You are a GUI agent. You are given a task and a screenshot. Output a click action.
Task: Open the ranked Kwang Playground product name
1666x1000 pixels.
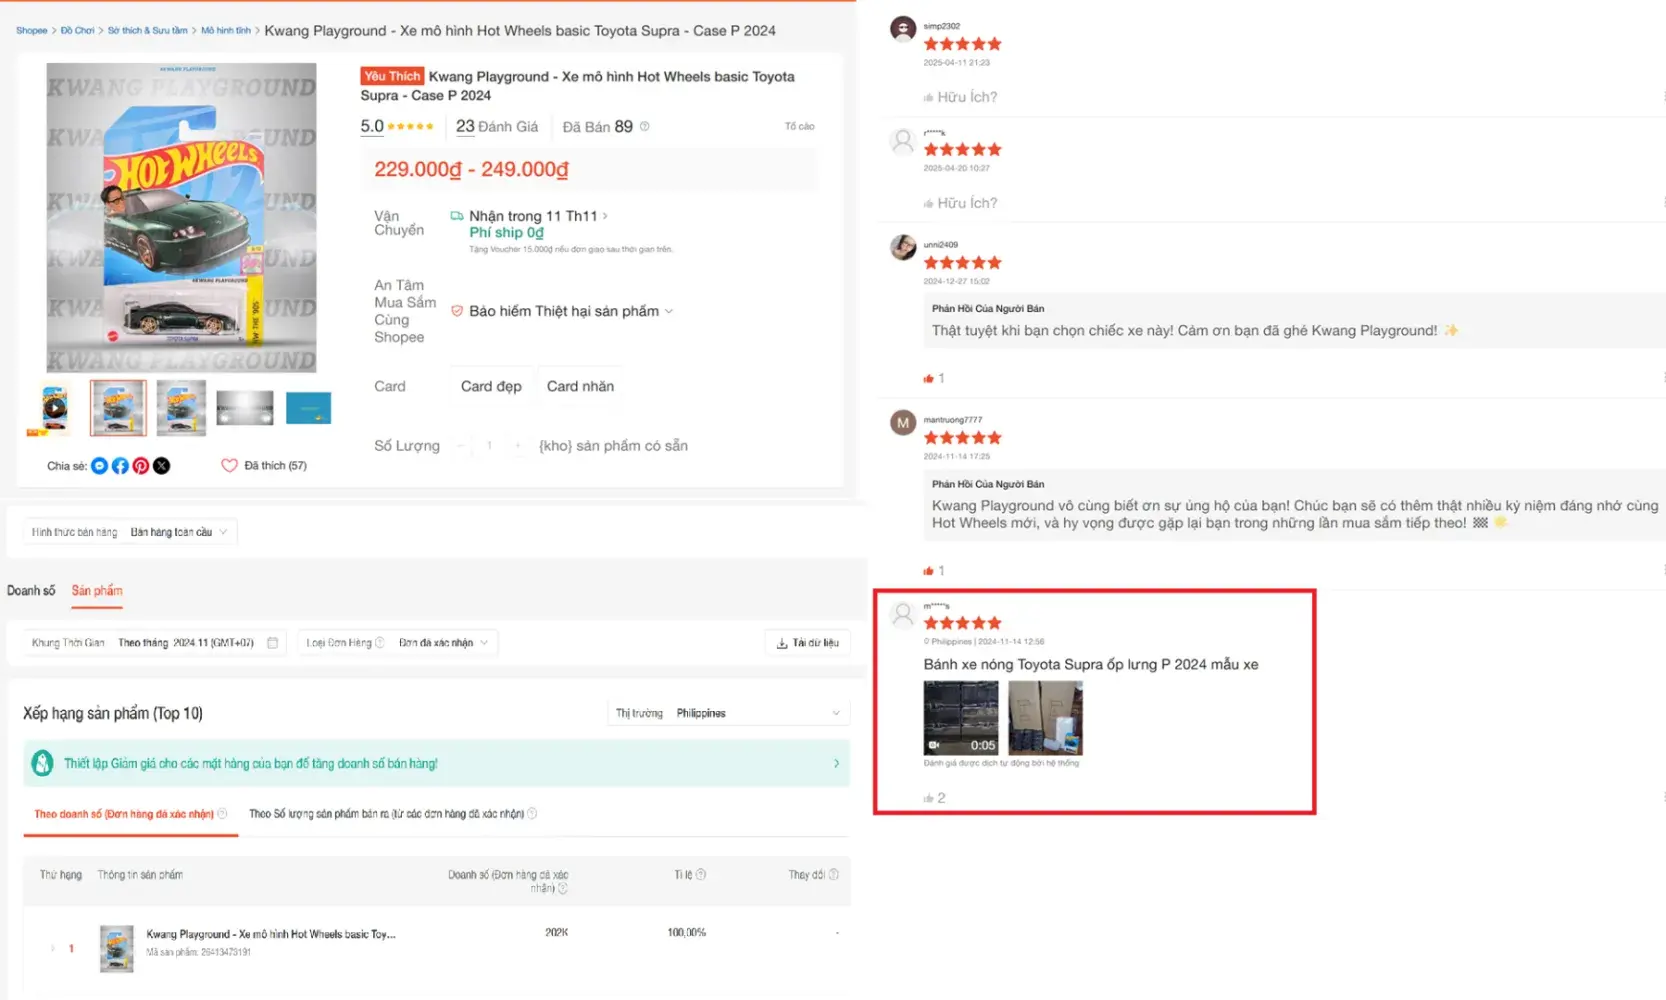coord(271,934)
